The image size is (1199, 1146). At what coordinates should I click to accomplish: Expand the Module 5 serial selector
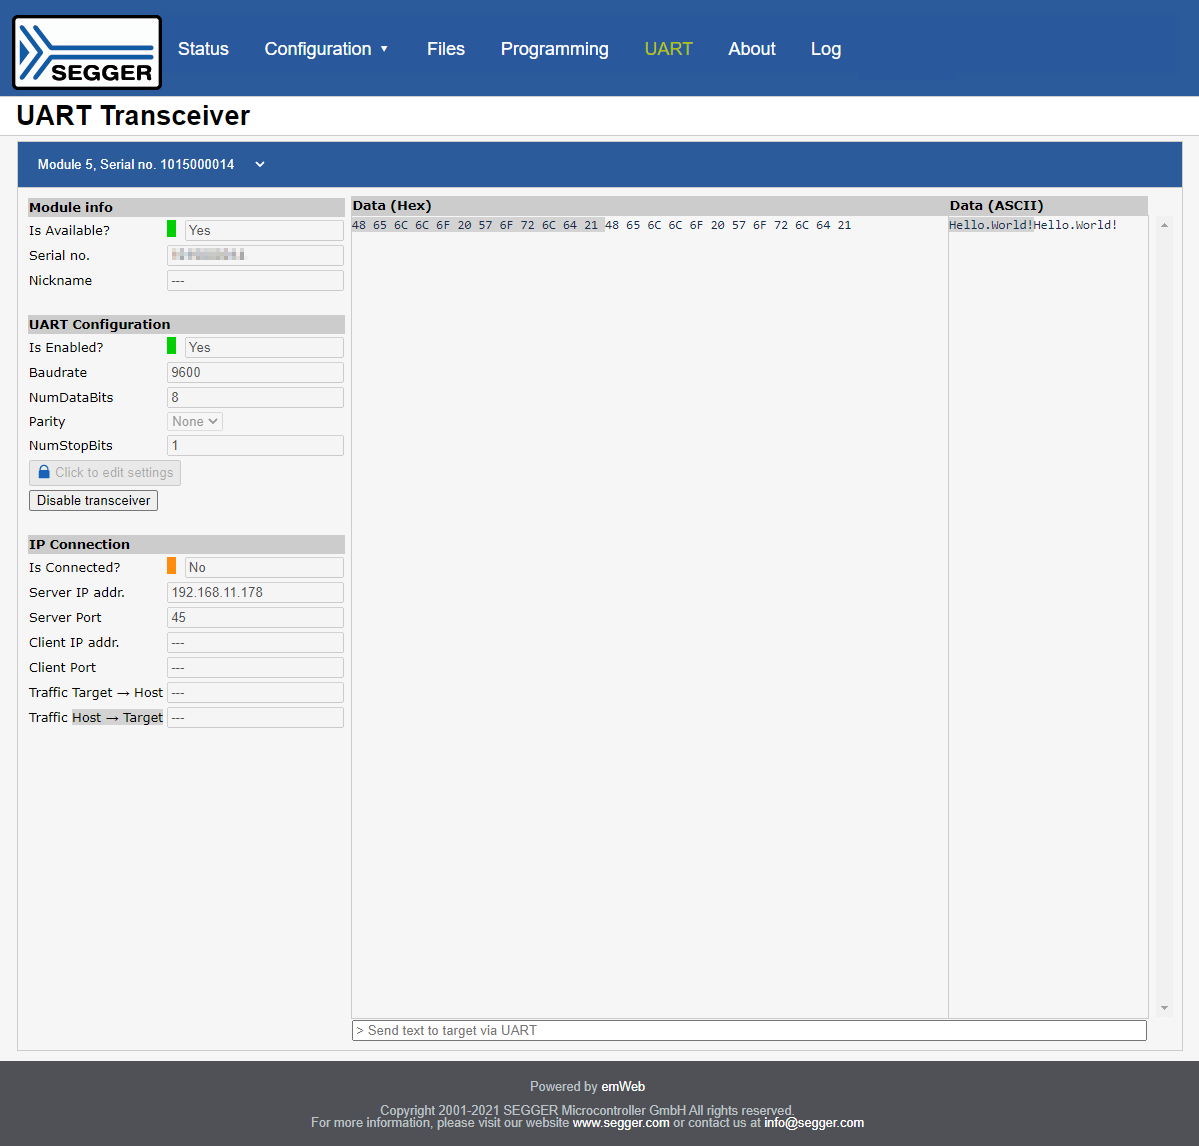[260, 165]
